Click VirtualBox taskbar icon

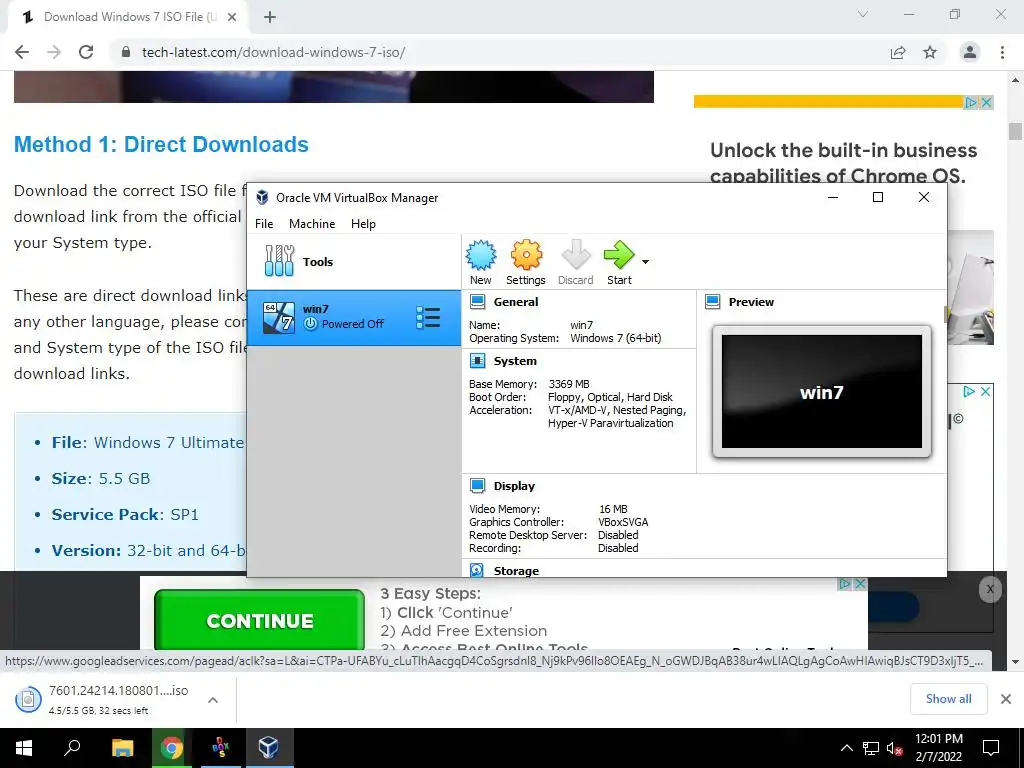(x=269, y=748)
